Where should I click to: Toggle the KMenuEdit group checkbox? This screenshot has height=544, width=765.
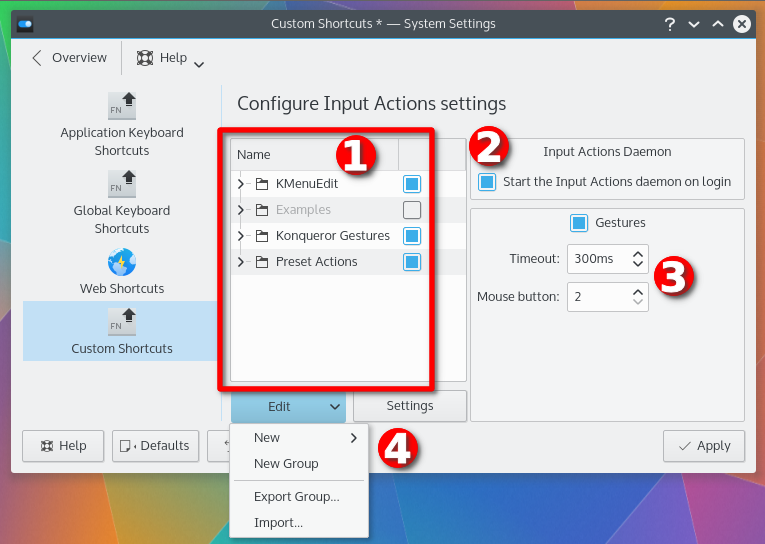coord(412,184)
